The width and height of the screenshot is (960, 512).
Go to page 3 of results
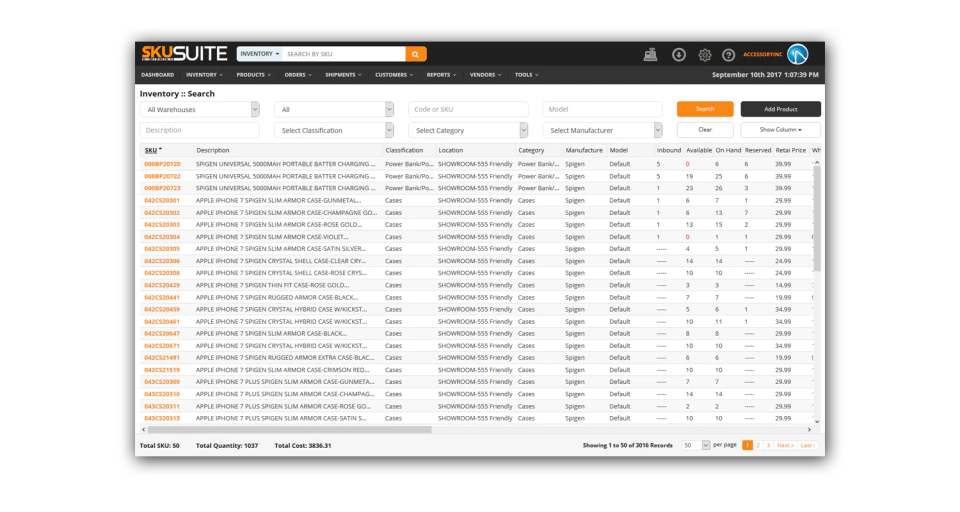pos(768,445)
